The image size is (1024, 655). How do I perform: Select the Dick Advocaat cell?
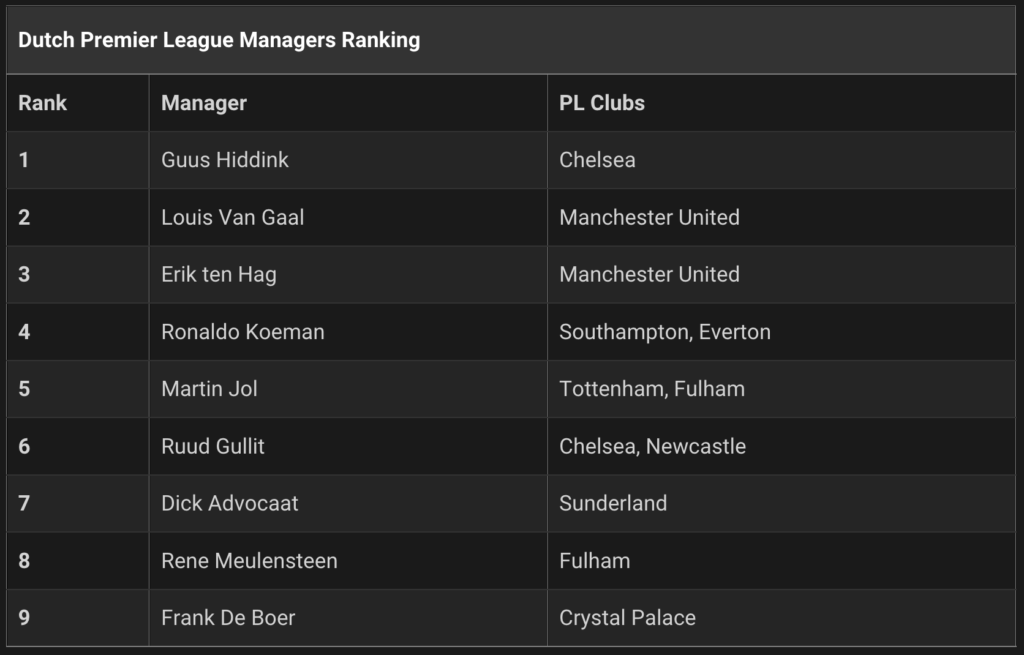click(348, 503)
